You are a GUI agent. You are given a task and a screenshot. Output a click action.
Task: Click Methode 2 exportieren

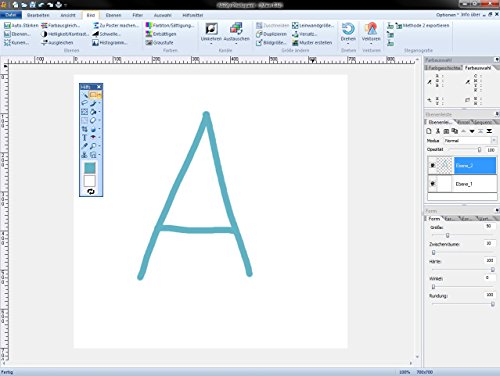[422, 25]
